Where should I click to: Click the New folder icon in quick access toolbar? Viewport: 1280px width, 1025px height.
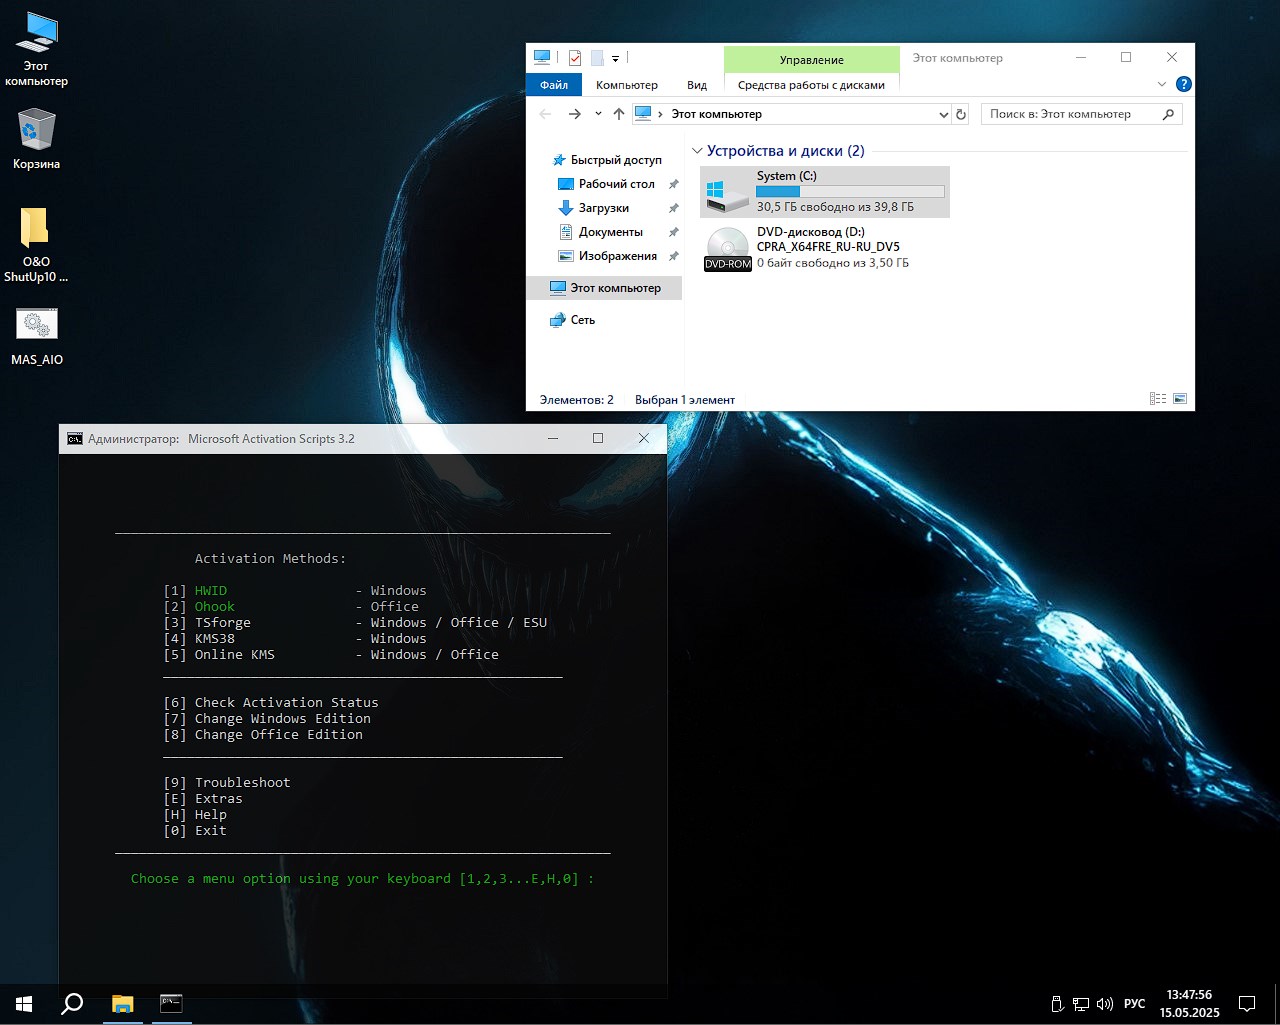[597, 58]
